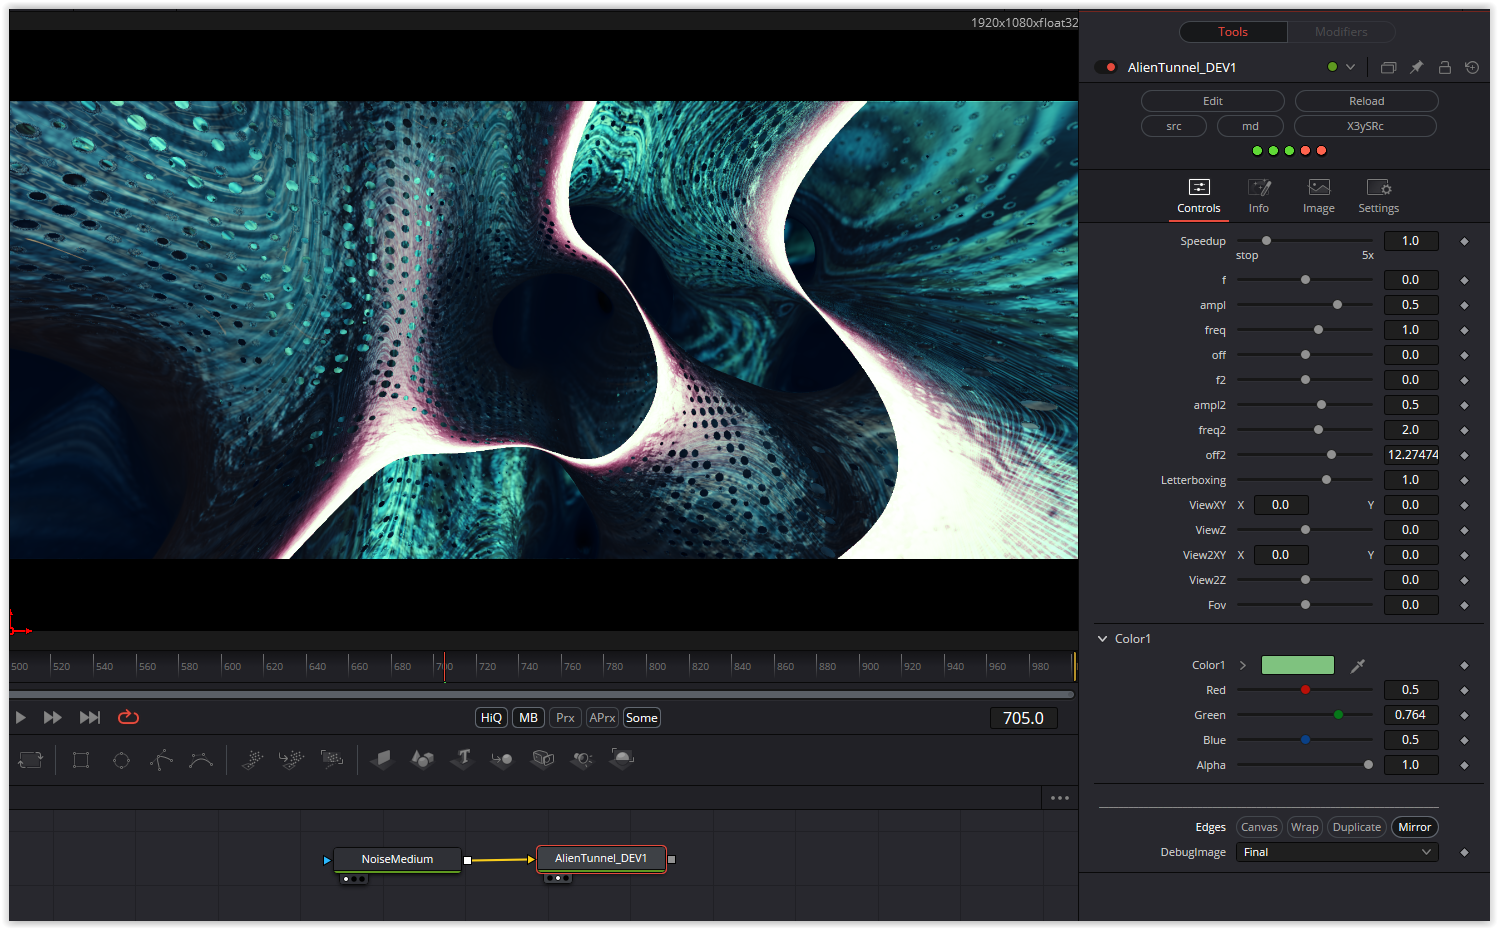Click the fast-forward playback button

click(x=53, y=717)
